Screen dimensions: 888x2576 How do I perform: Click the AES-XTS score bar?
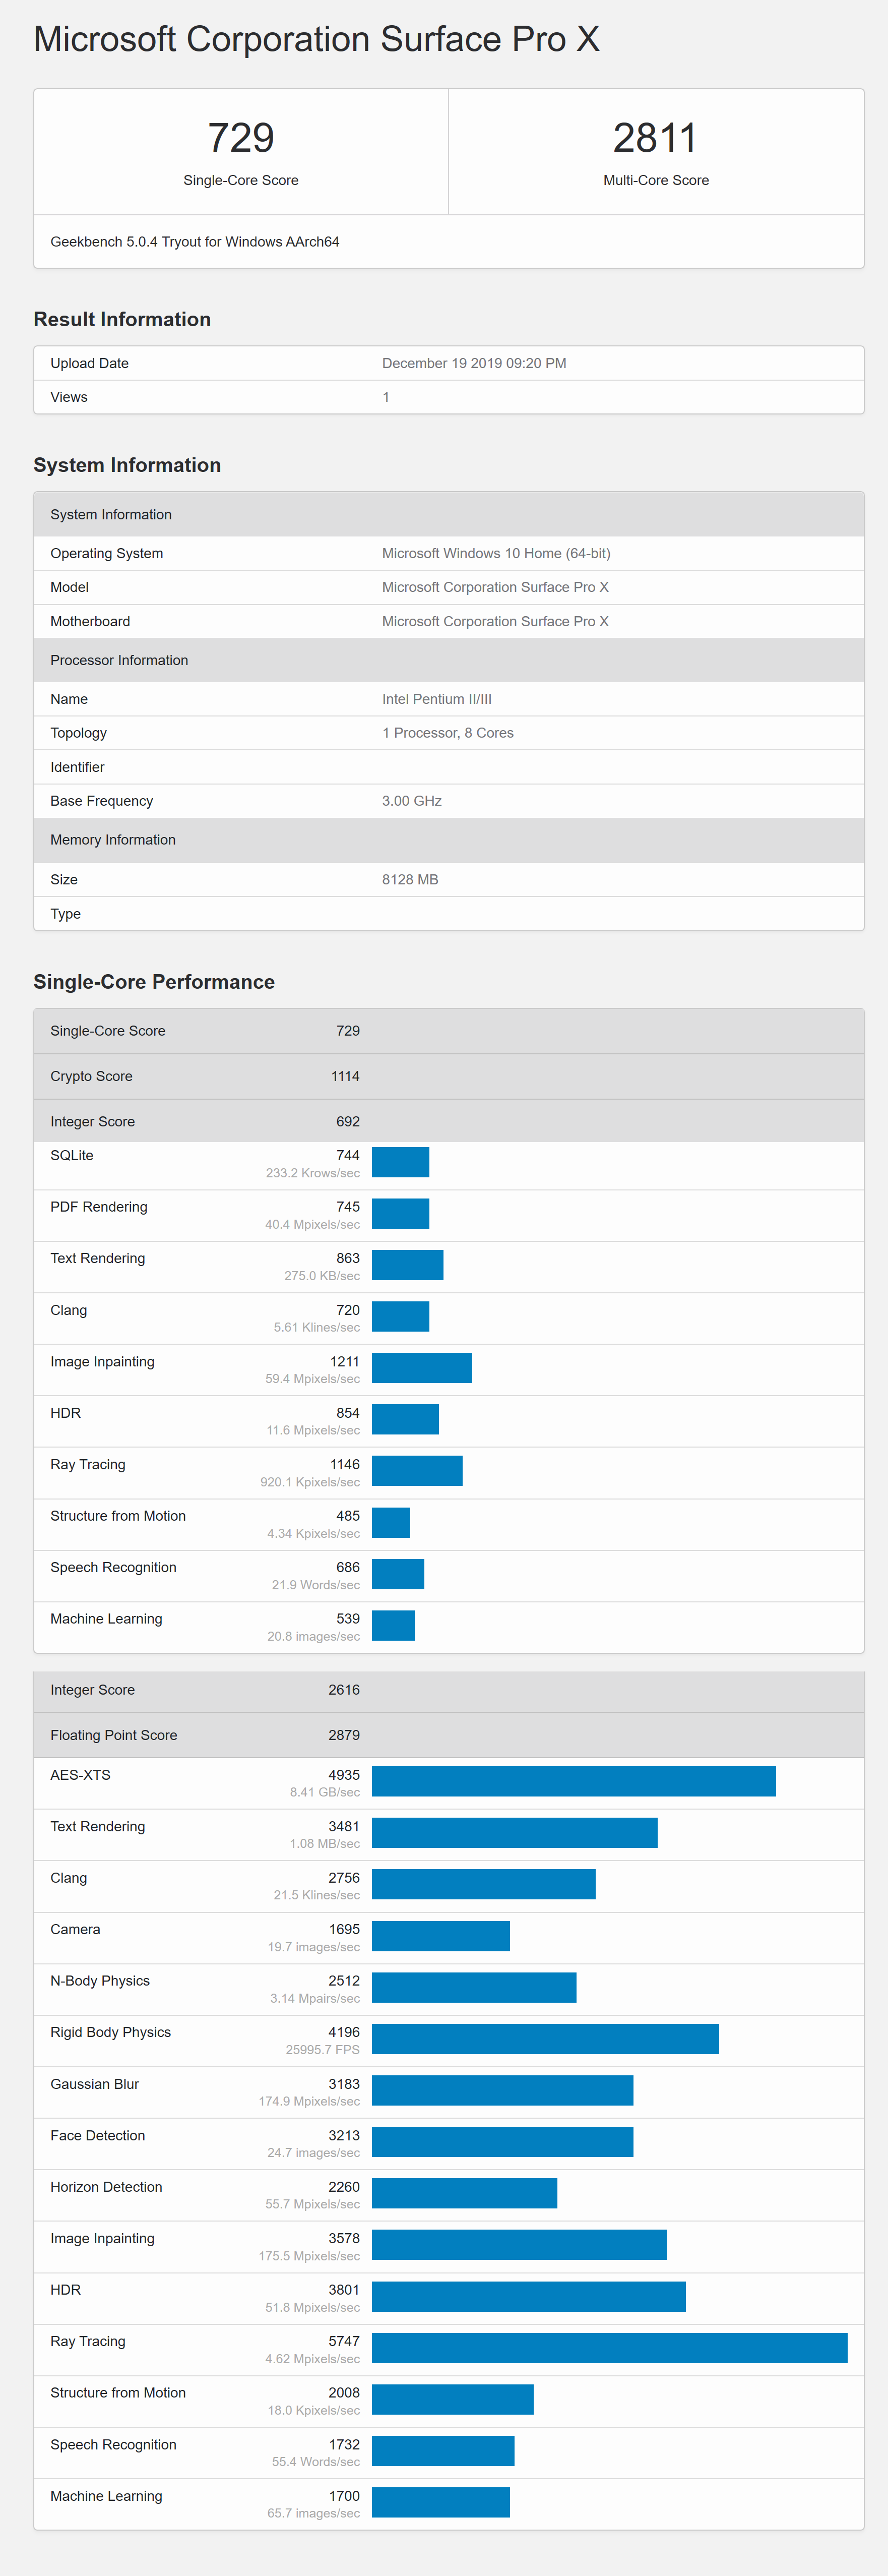tap(573, 1781)
